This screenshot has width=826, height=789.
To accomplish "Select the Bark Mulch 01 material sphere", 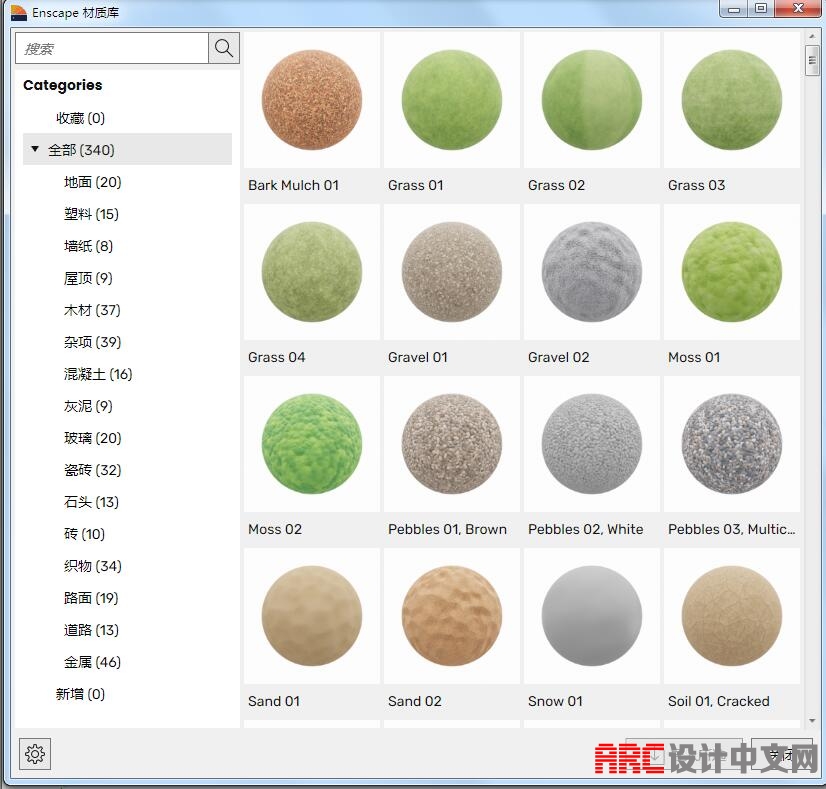I will (x=312, y=100).
